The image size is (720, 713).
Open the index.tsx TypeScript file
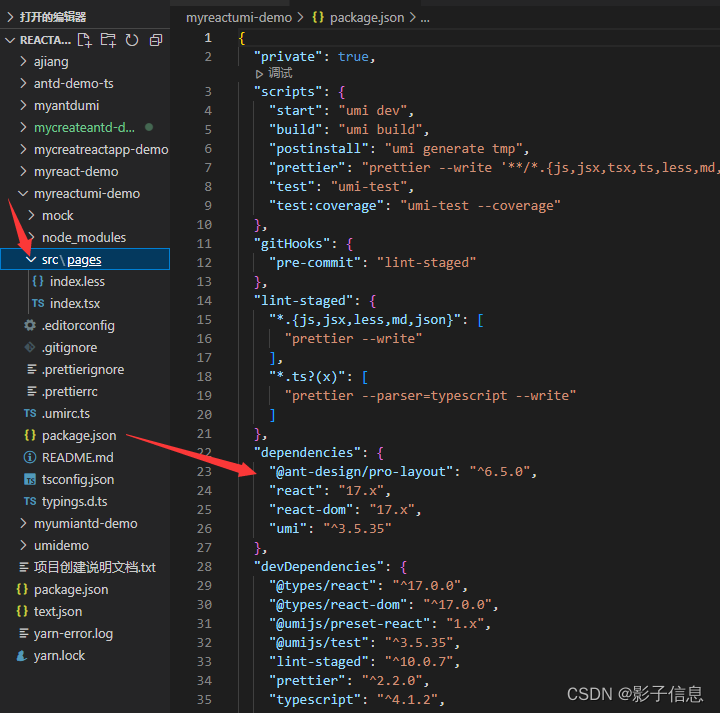click(x=75, y=304)
